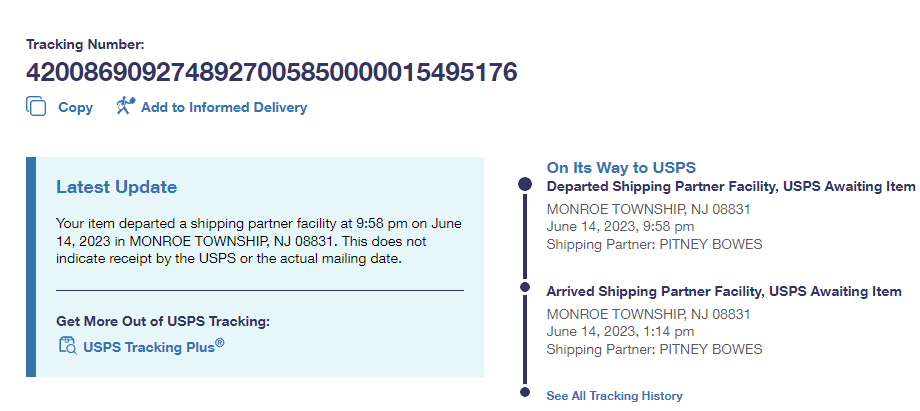Click the timeline dot beside See All Tracking History
Screen dimensions: 920x411
pos(525,394)
